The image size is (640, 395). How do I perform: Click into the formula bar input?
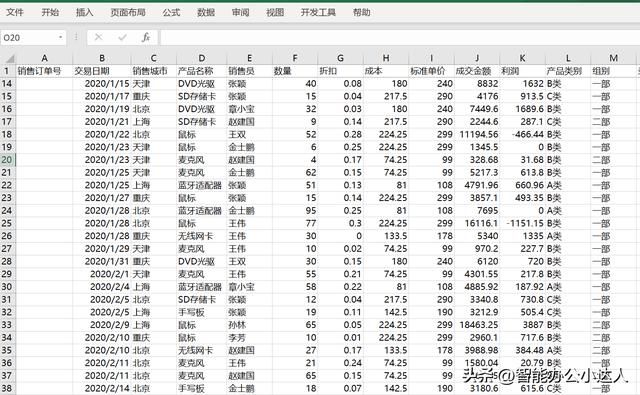400,38
